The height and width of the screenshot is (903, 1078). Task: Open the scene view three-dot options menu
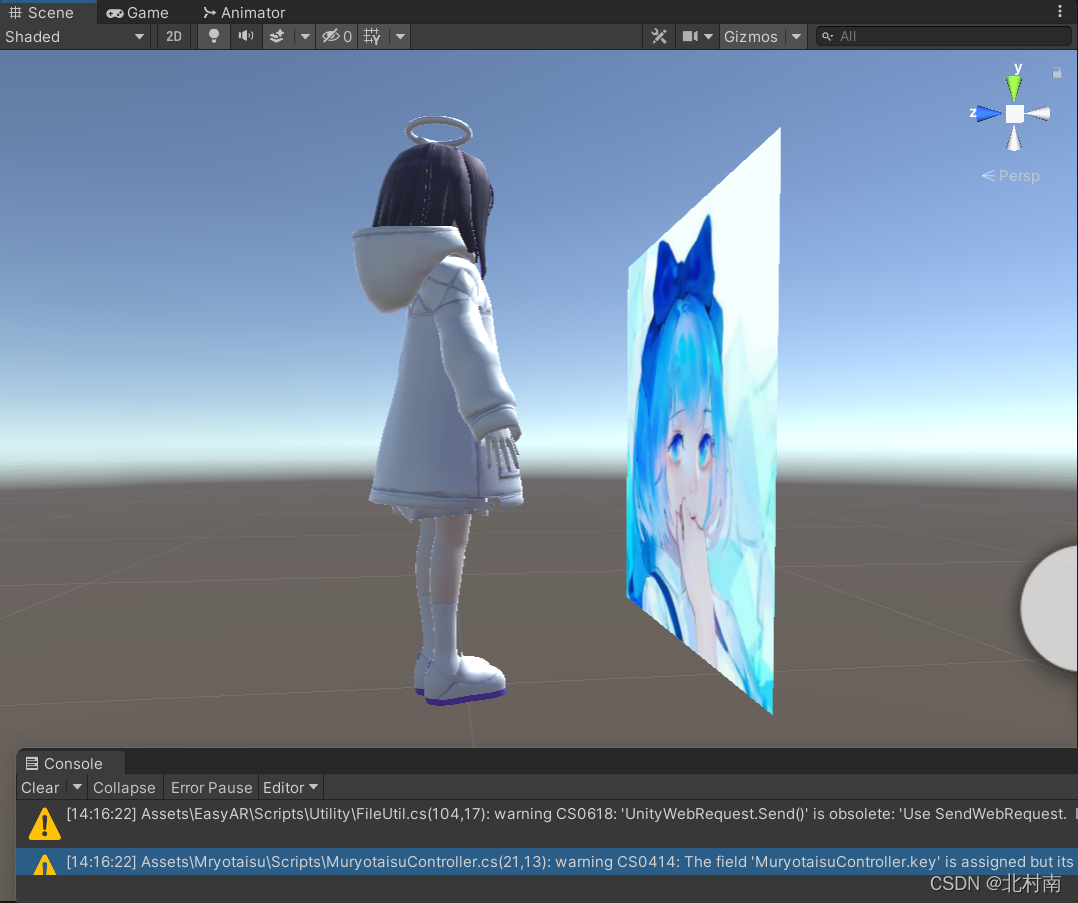[1059, 11]
